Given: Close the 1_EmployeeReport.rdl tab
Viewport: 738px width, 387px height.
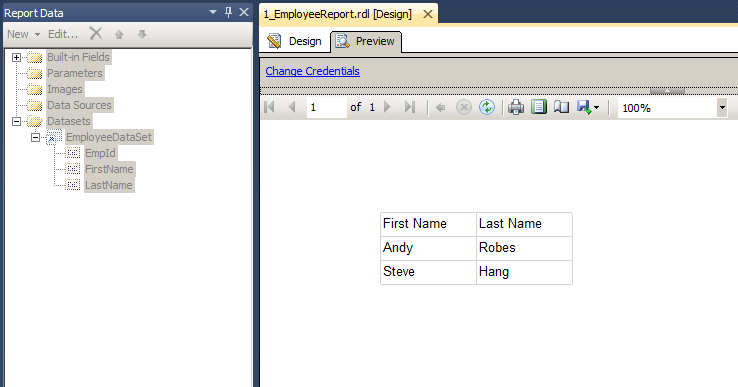Looking at the screenshot, I should click(428, 14).
